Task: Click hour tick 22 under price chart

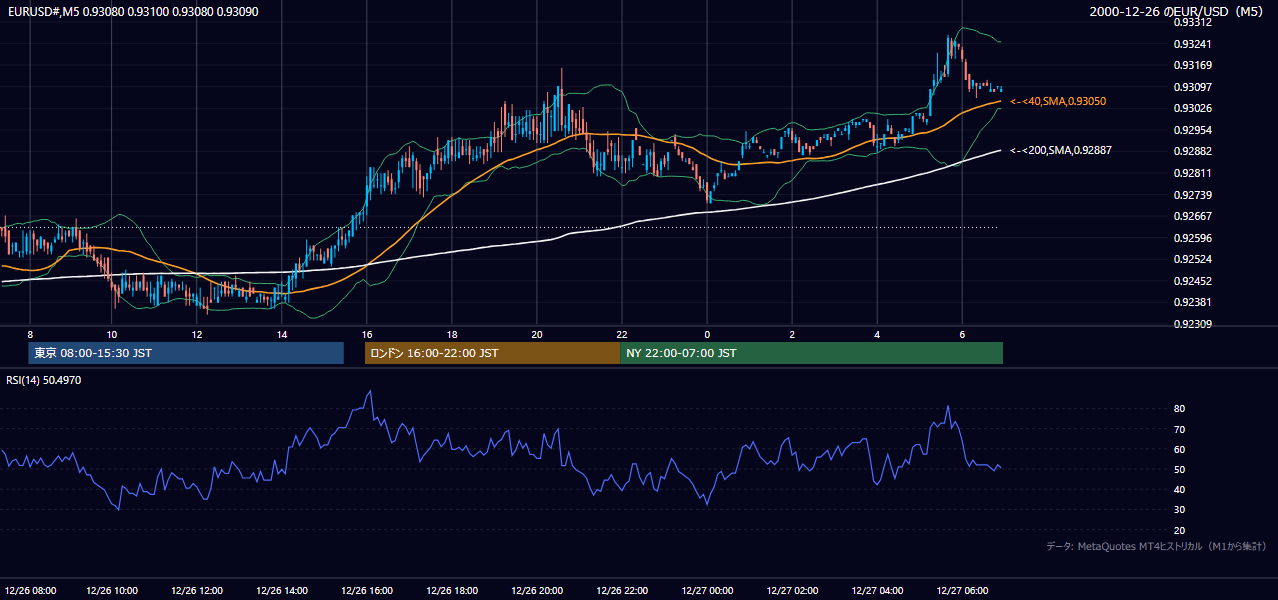Action: coord(622,334)
